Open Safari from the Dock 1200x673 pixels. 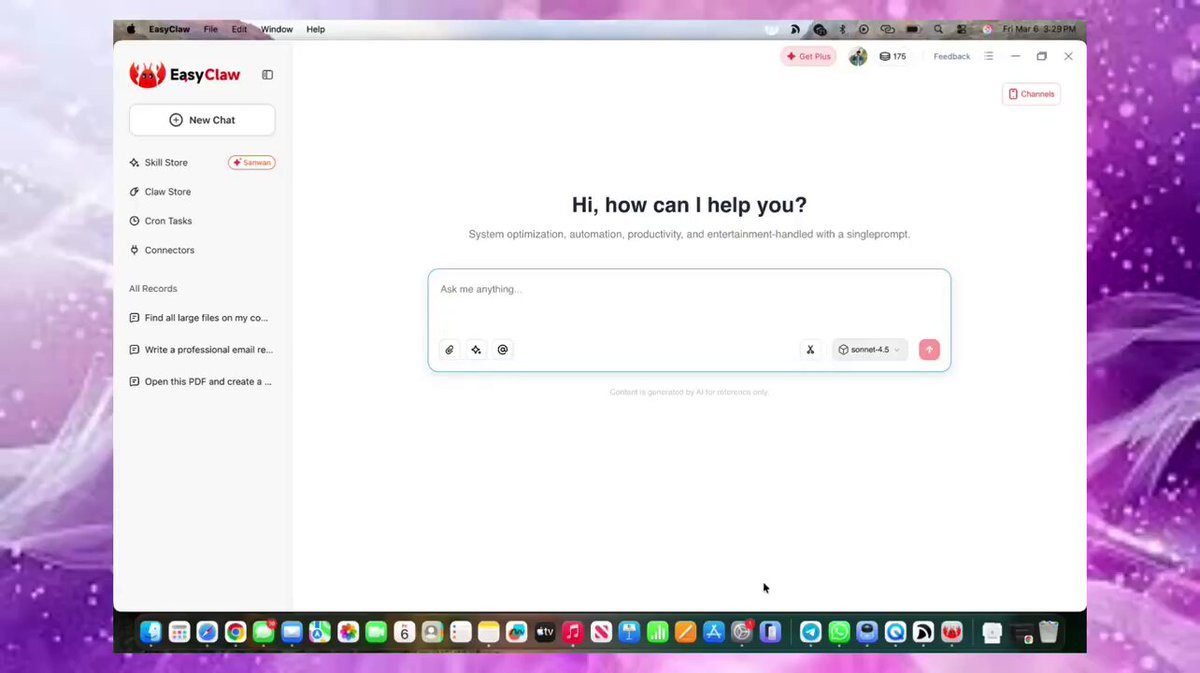207,632
